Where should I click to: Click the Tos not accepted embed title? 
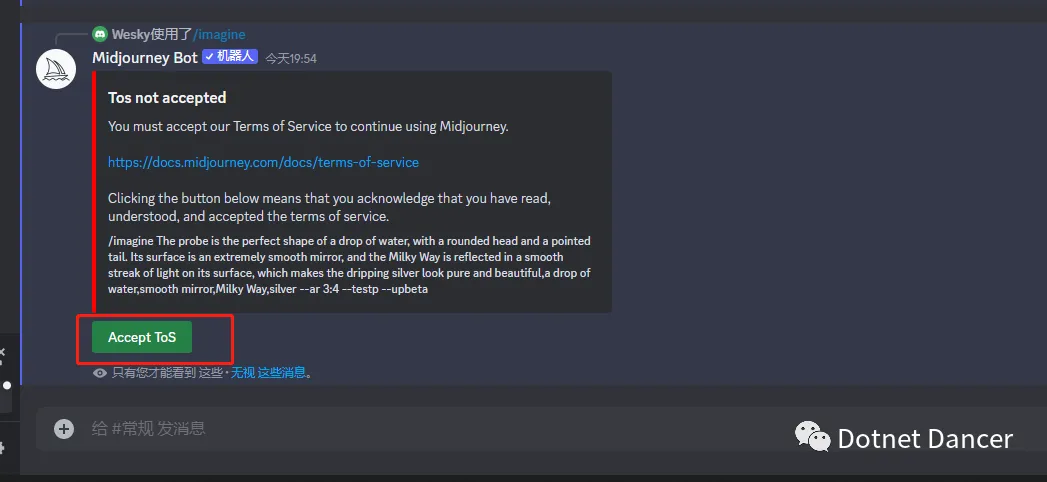[167, 98]
